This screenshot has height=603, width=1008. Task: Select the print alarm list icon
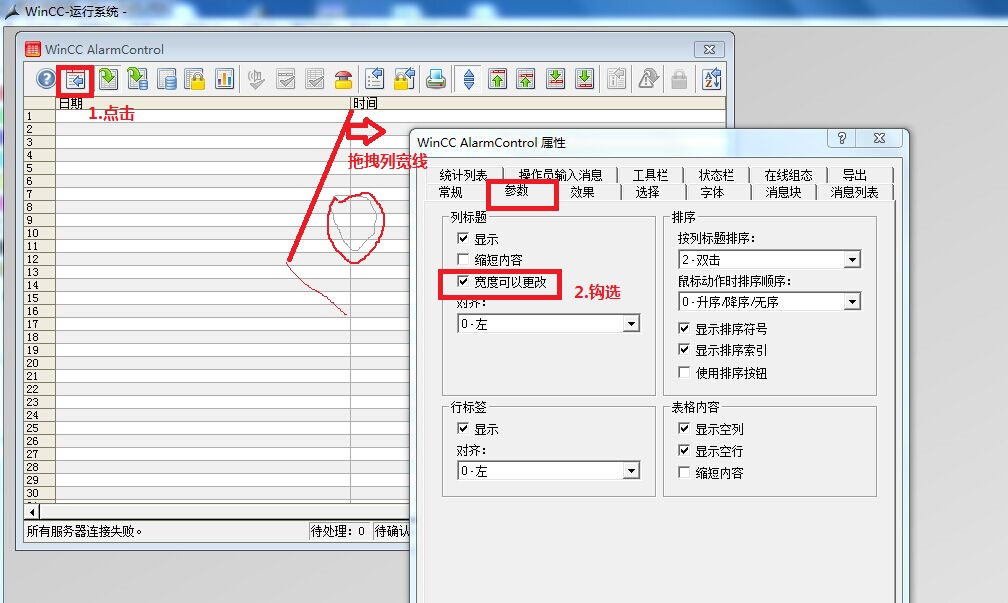pyautogui.click(x=434, y=79)
